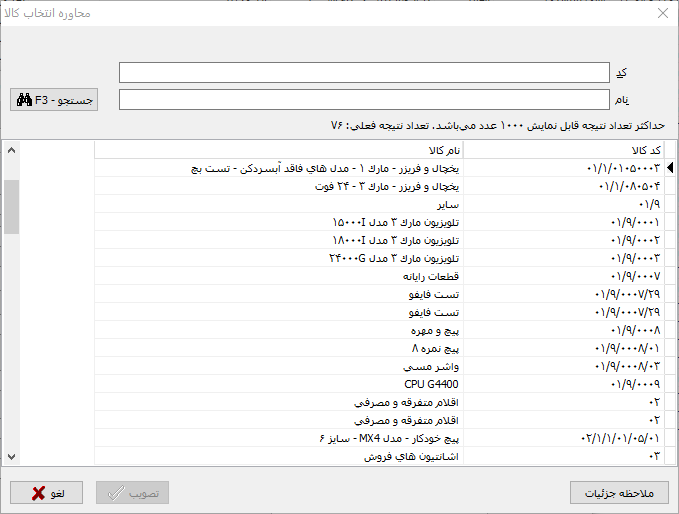Click the greyed-out confirm button (تصویب)
This screenshot has width=679, height=514.
[x=132, y=493]
